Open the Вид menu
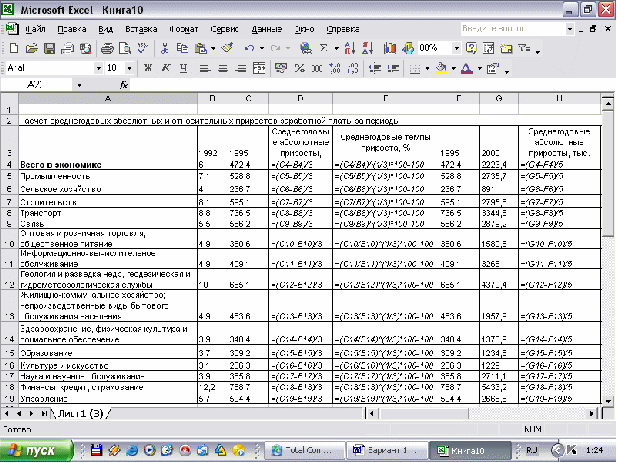The width and height of the screenshot is (617, 463). click(x=105, y=29)
